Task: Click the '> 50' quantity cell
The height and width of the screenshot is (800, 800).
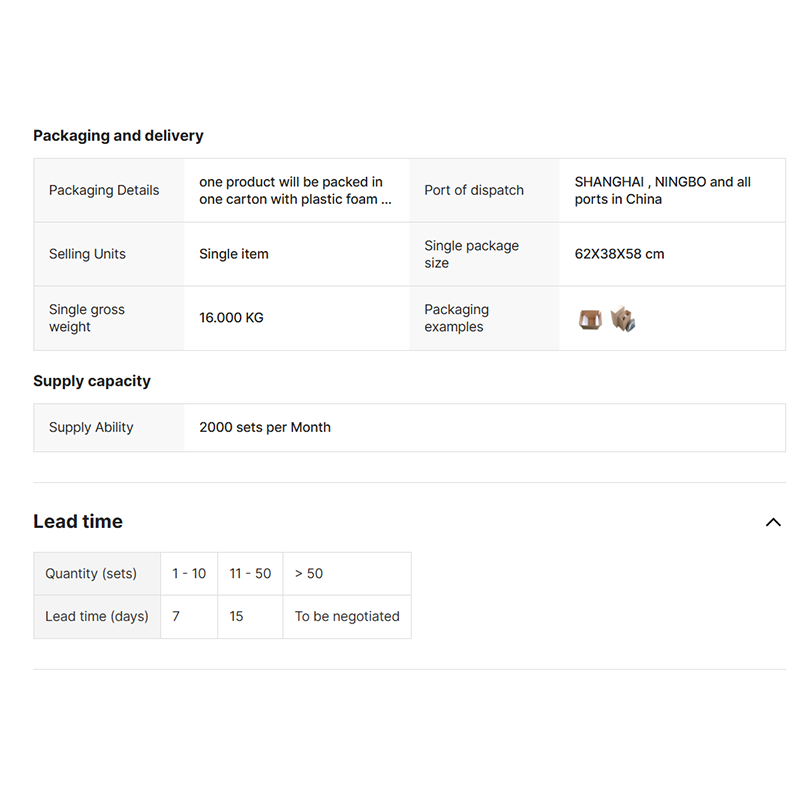Action: tap(309, 574)
